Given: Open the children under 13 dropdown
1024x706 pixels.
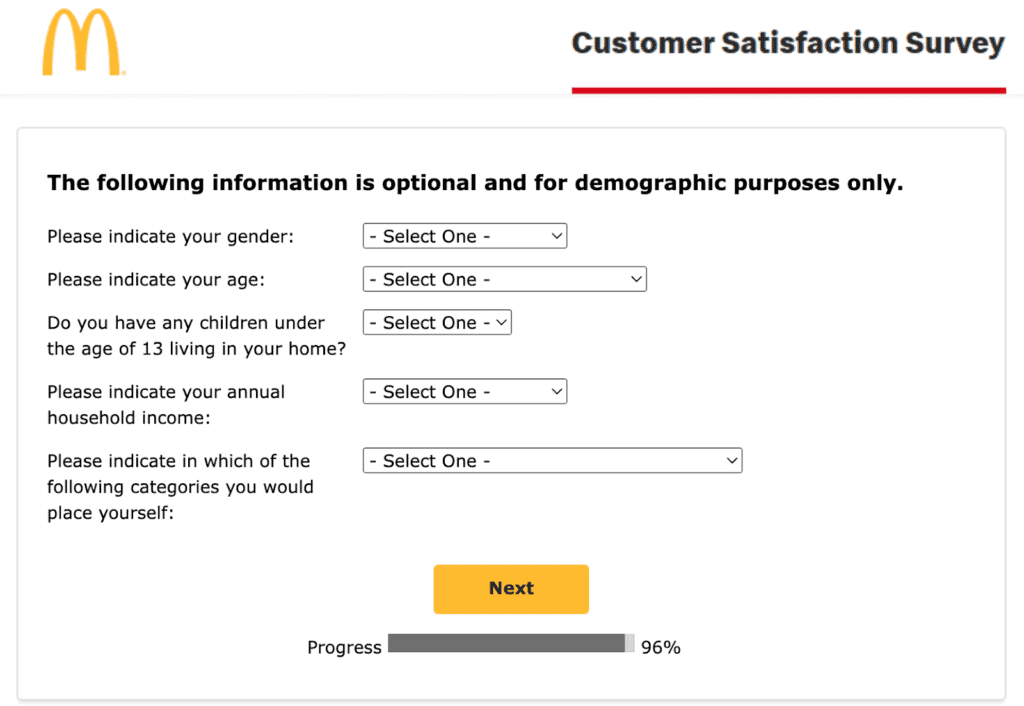Looking at the screenshot, I should coord(437,323).
